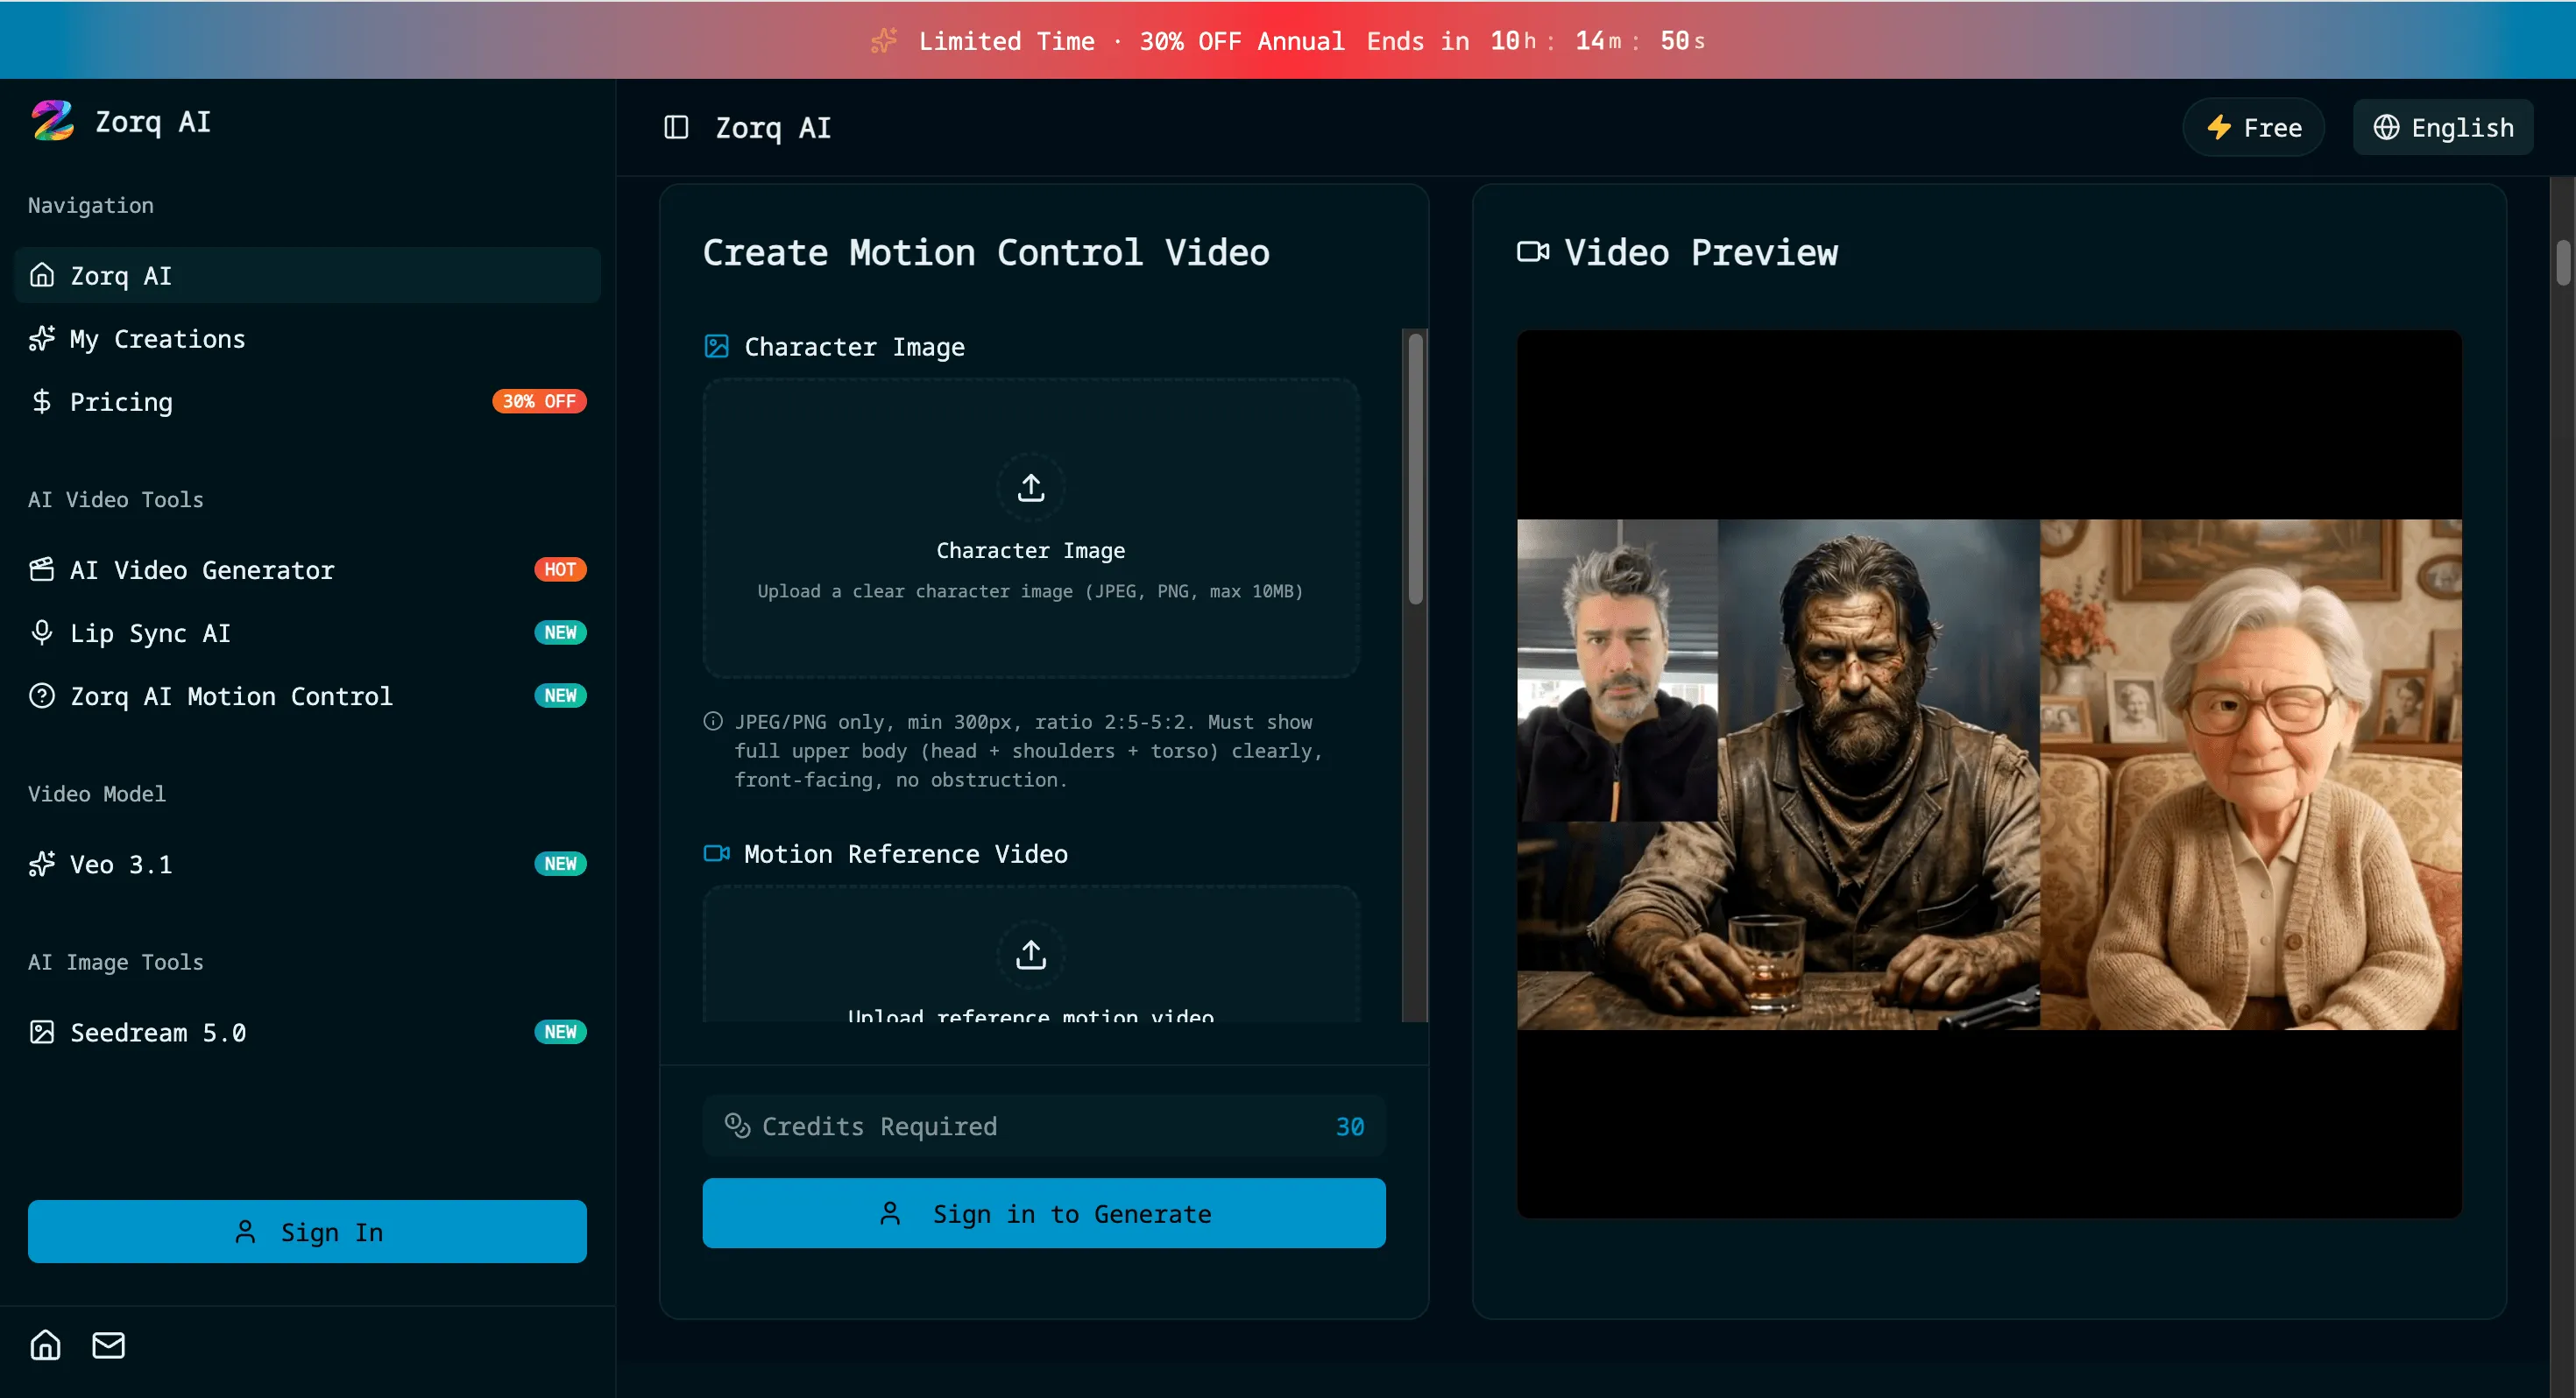Open My Creations in navigation

157,339
